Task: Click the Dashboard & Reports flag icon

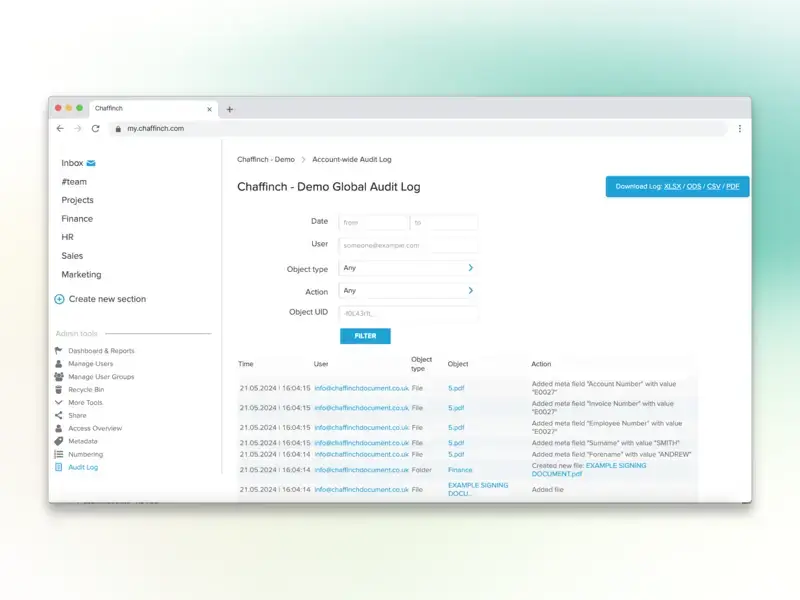Action: pyautogui.click(x=59, y=351)
